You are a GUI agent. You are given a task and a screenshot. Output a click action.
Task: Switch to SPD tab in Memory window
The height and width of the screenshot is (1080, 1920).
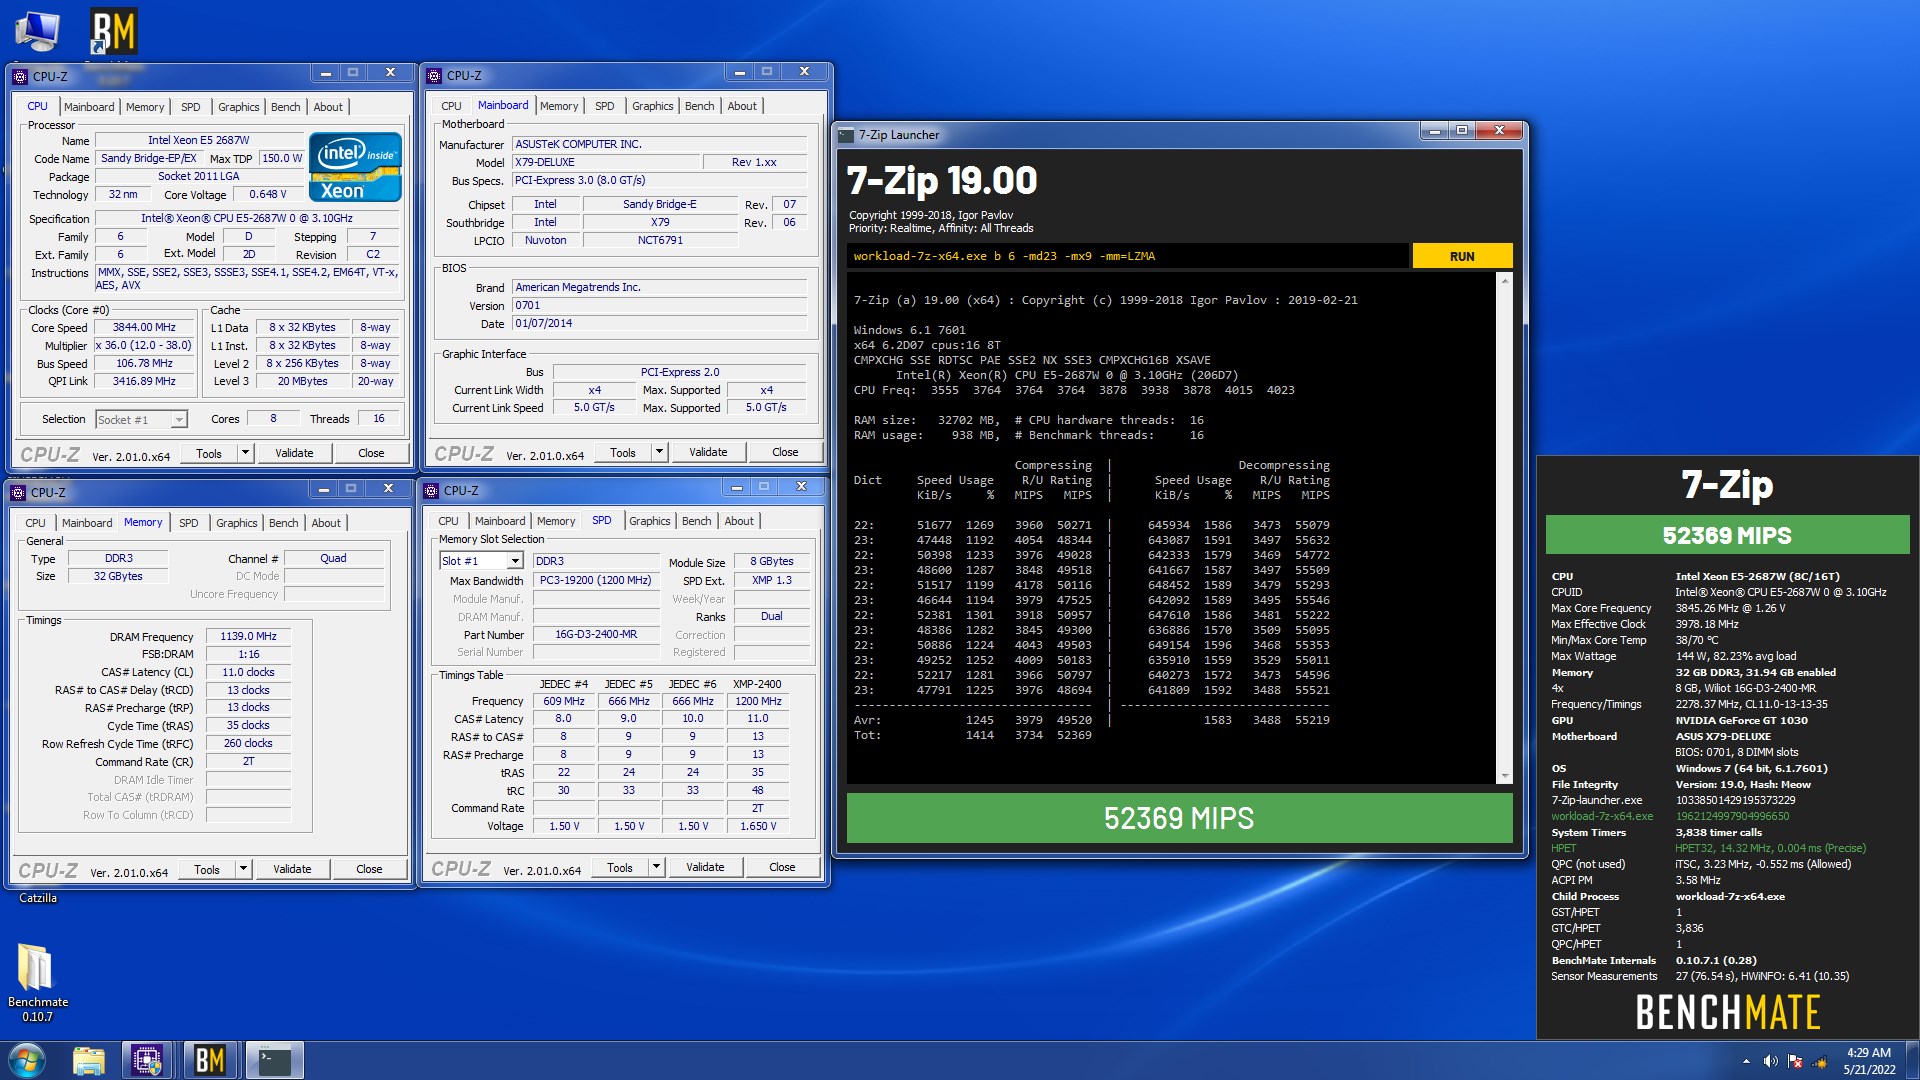coord(188,523)
